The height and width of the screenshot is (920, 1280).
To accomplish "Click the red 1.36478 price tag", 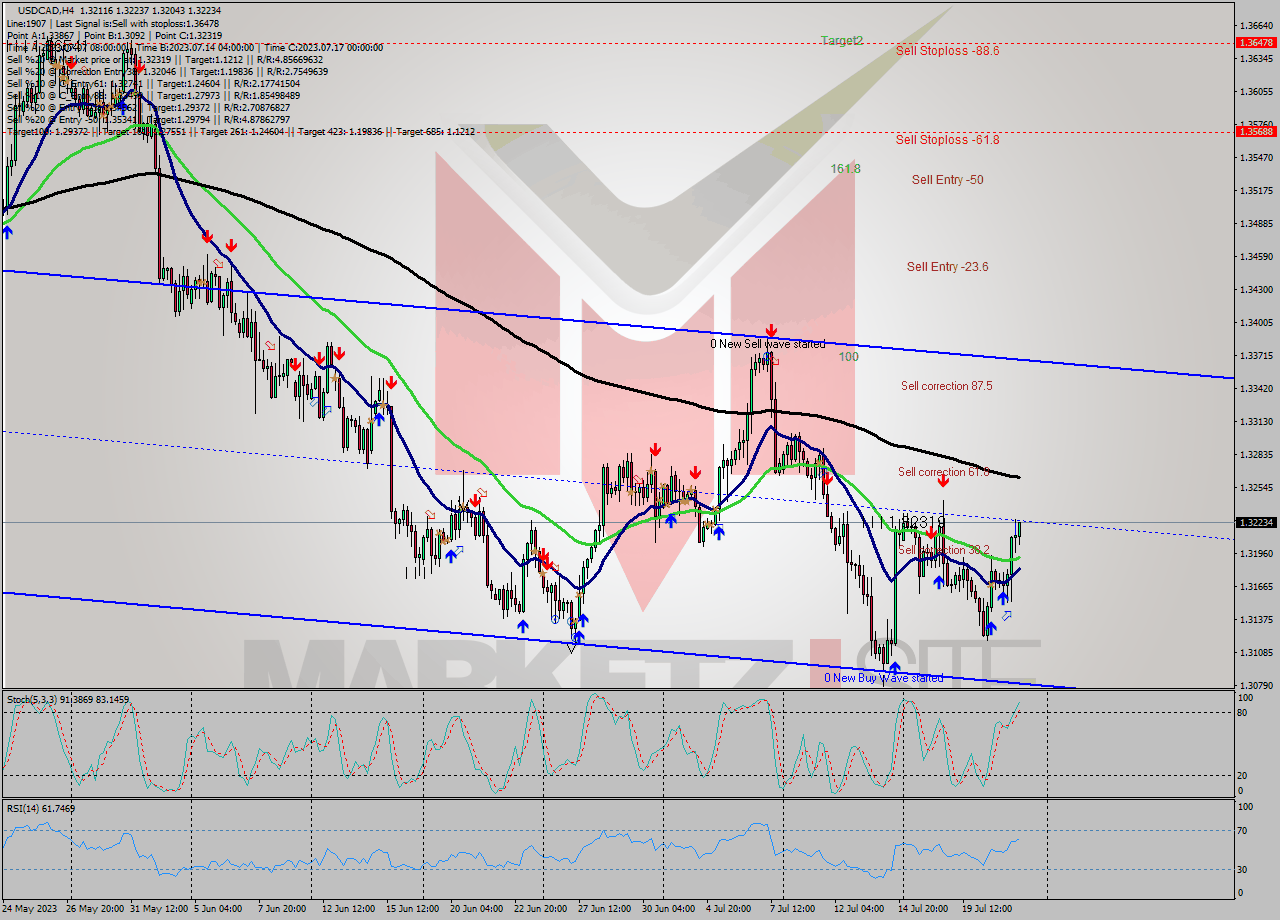I will [x=1255, y=43].
